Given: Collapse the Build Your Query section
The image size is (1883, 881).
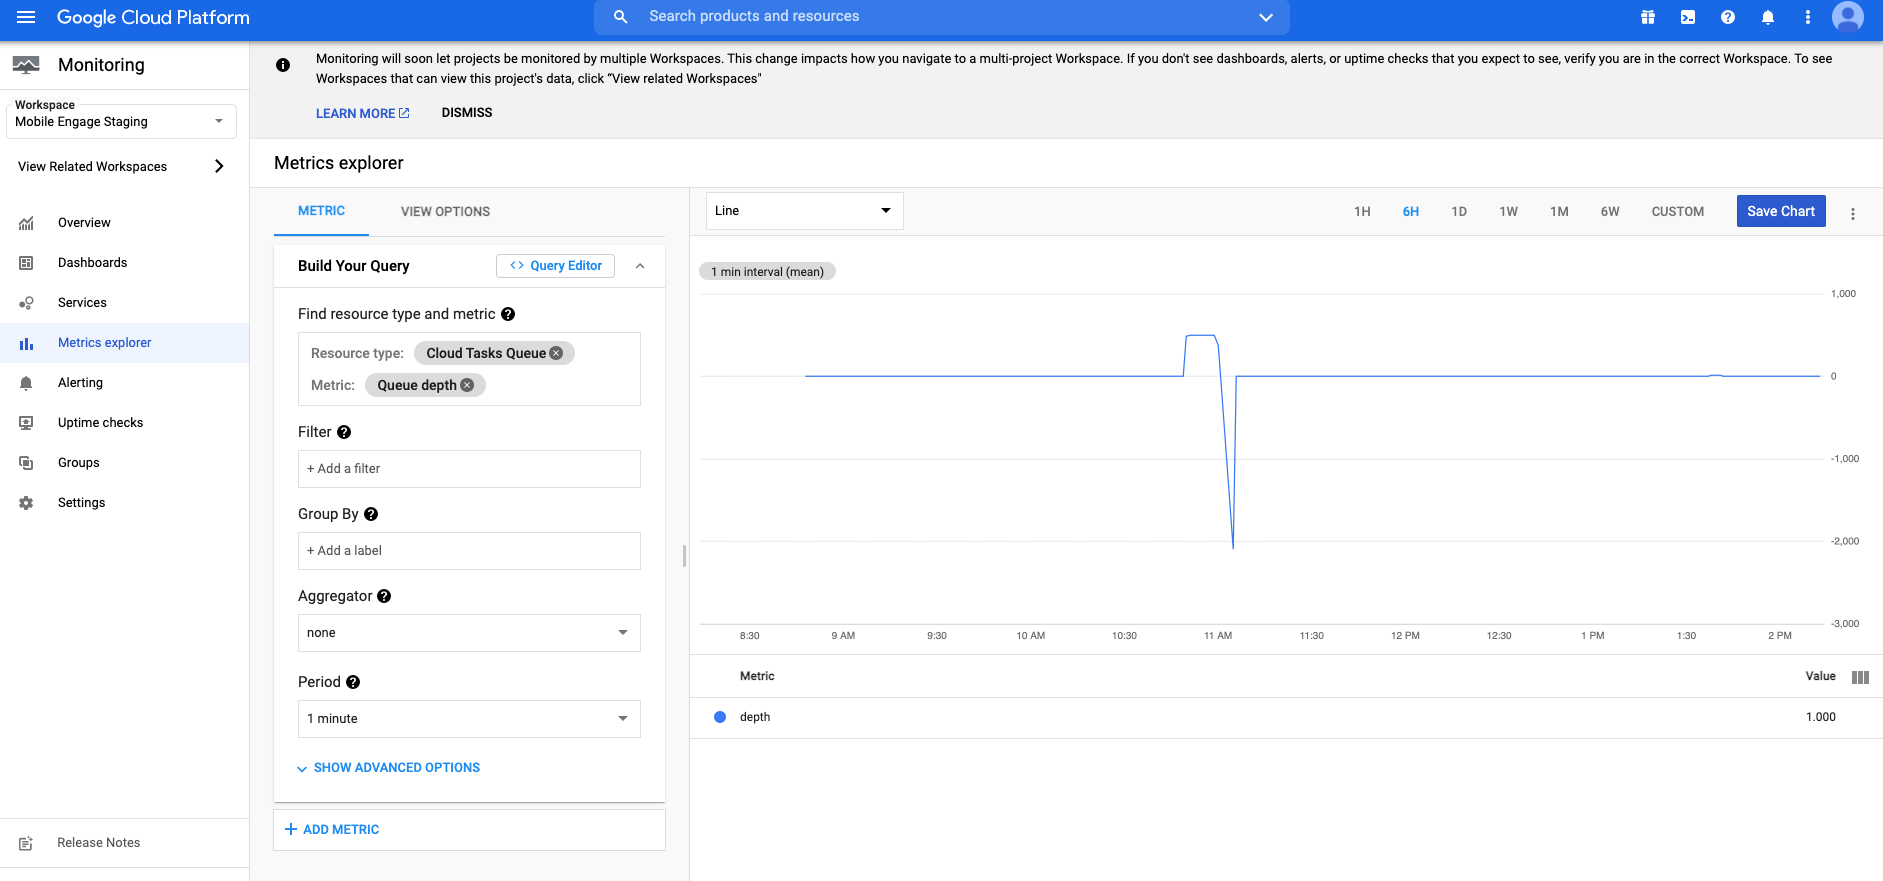Looking at the screenshot, I should click(640, 266).
